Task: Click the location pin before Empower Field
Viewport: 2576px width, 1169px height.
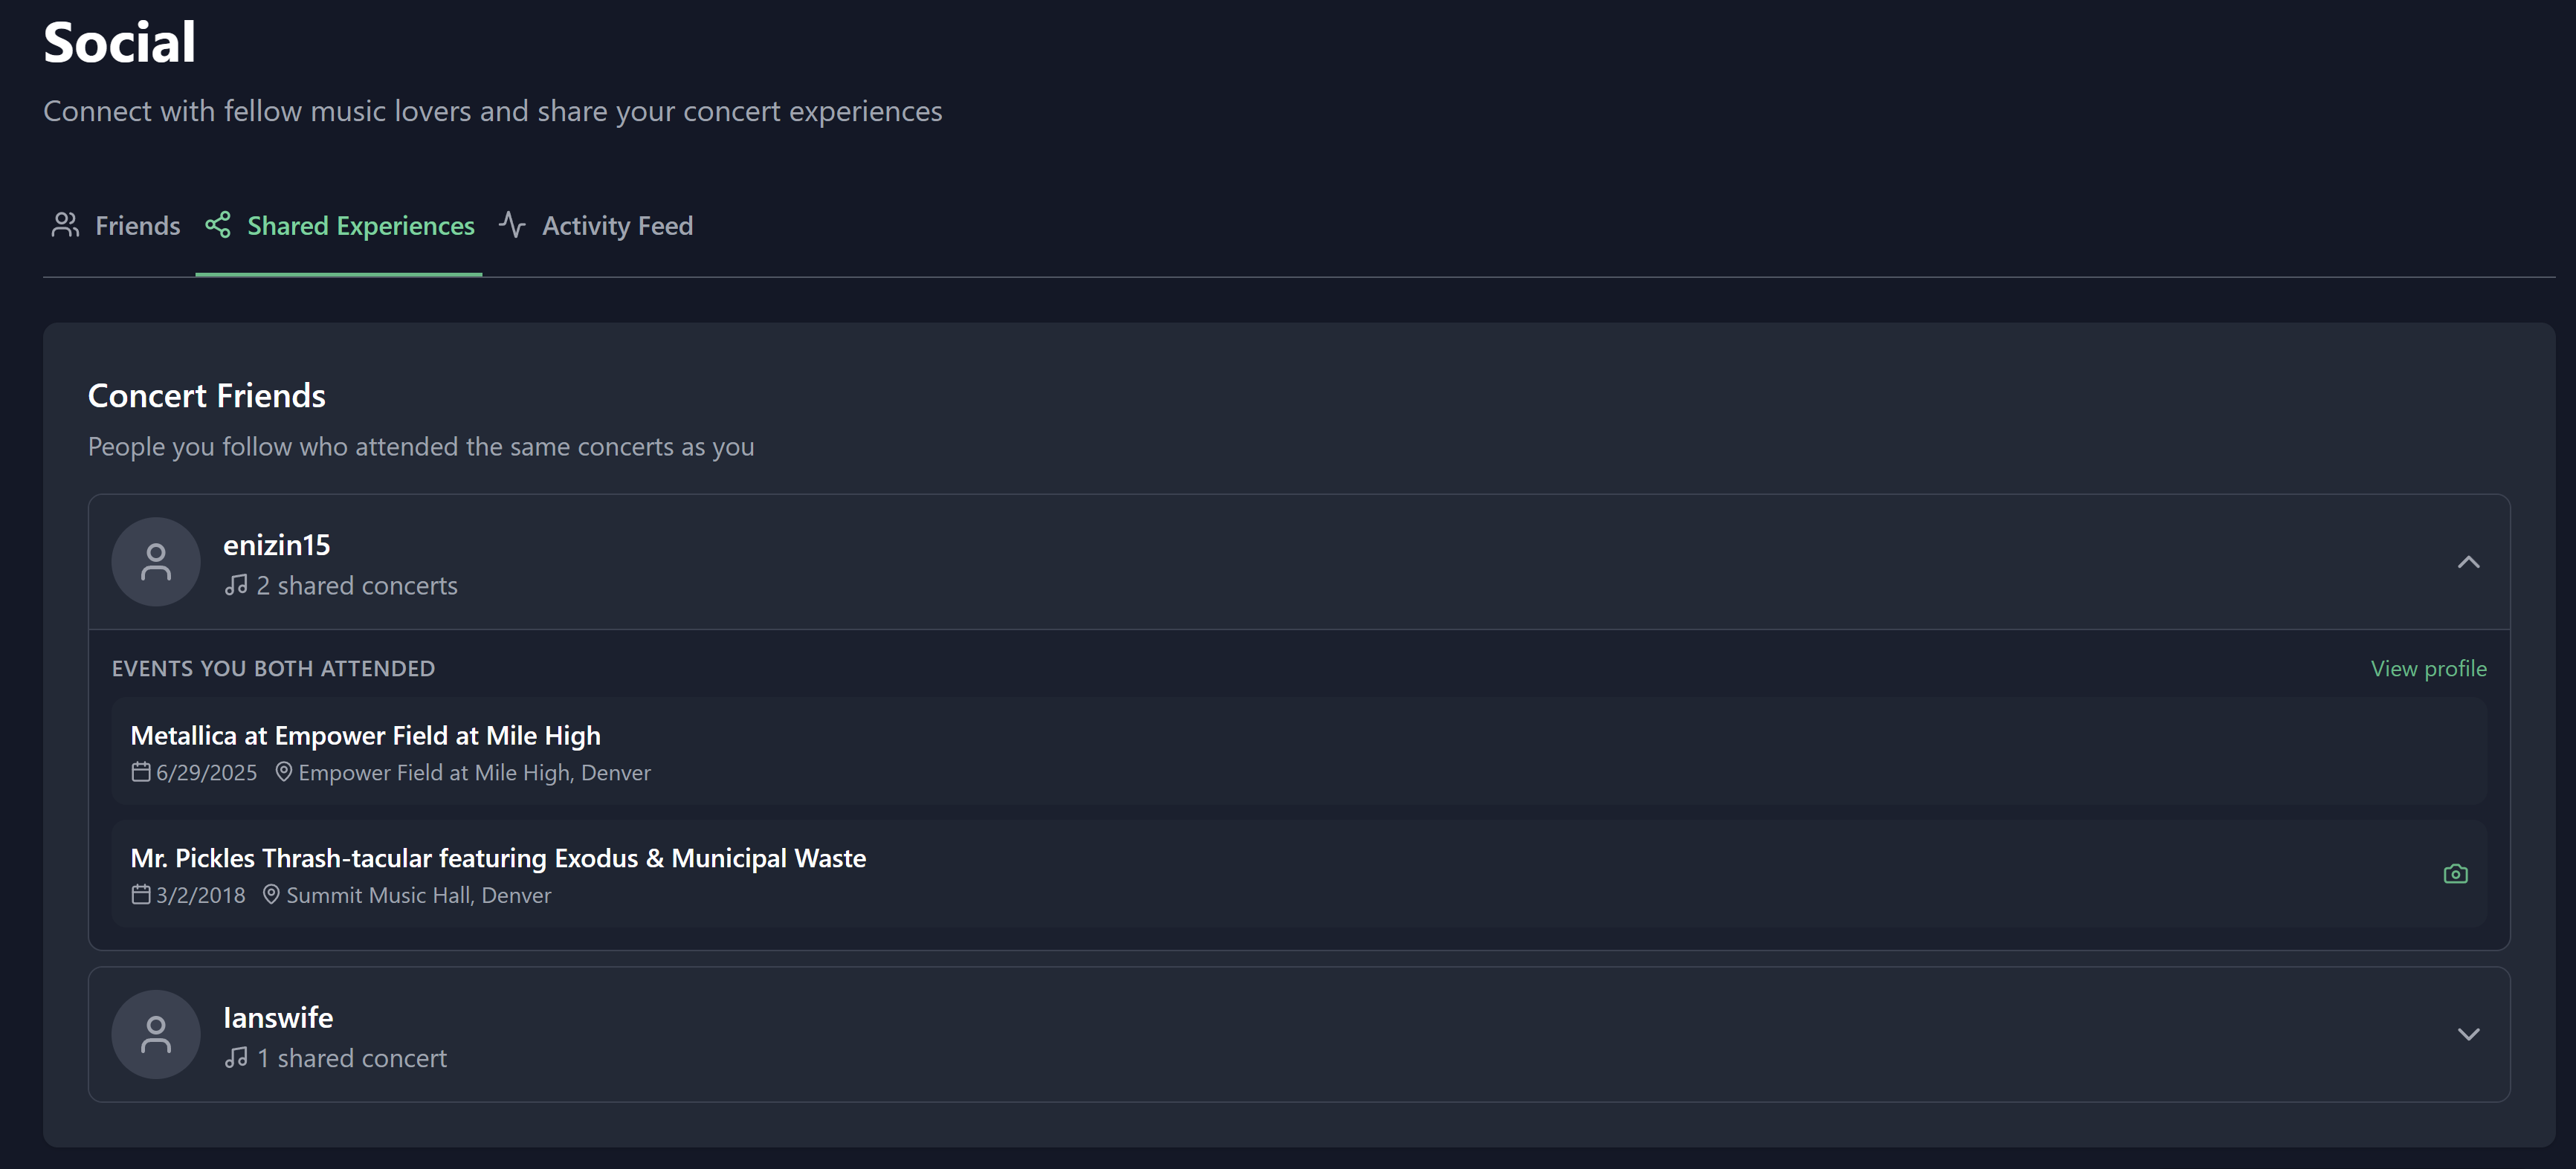Action: (284, 772)
